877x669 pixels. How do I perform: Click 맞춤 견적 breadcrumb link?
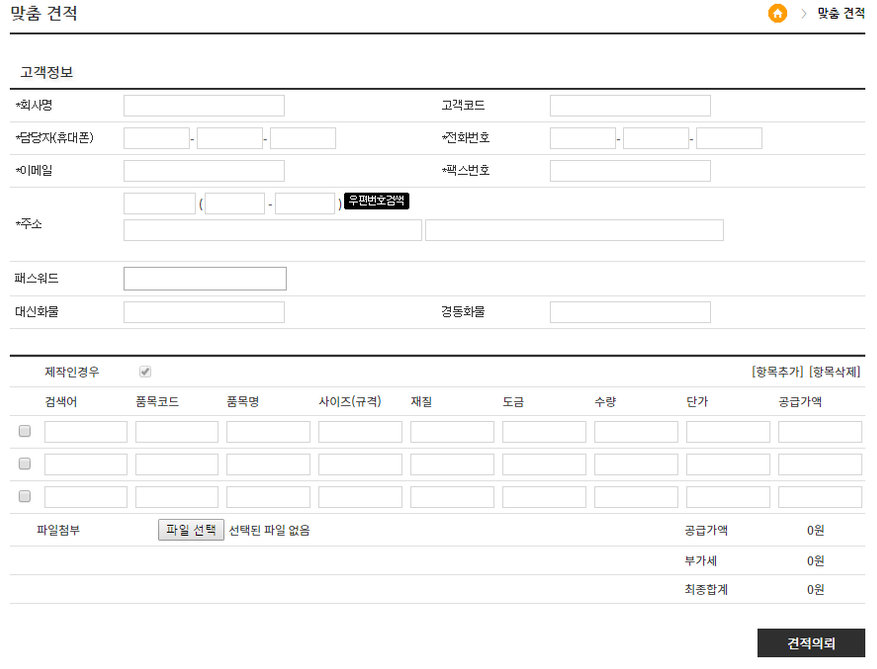tap(840, 14)
